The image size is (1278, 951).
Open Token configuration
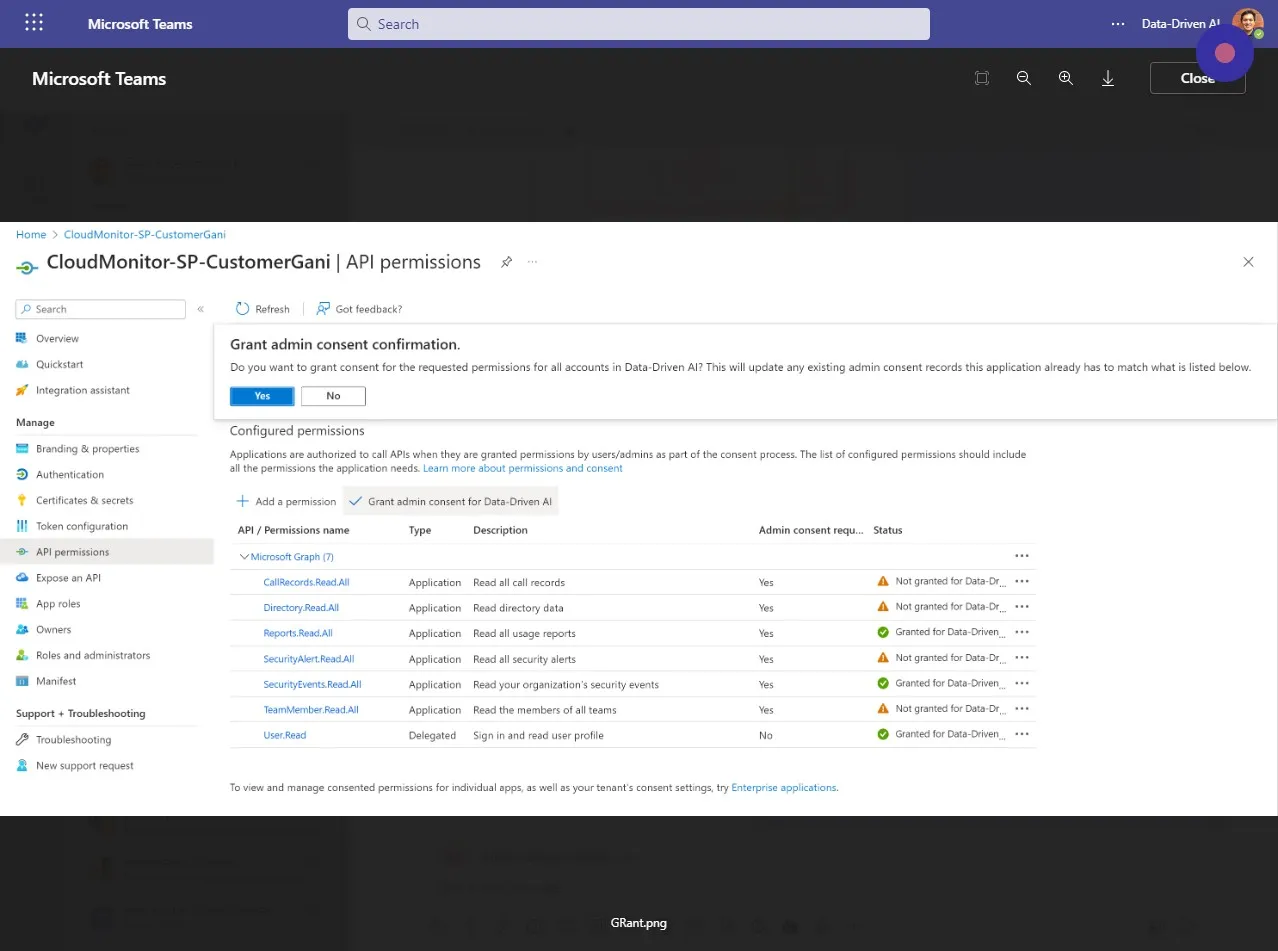click(x=82, y=527)
